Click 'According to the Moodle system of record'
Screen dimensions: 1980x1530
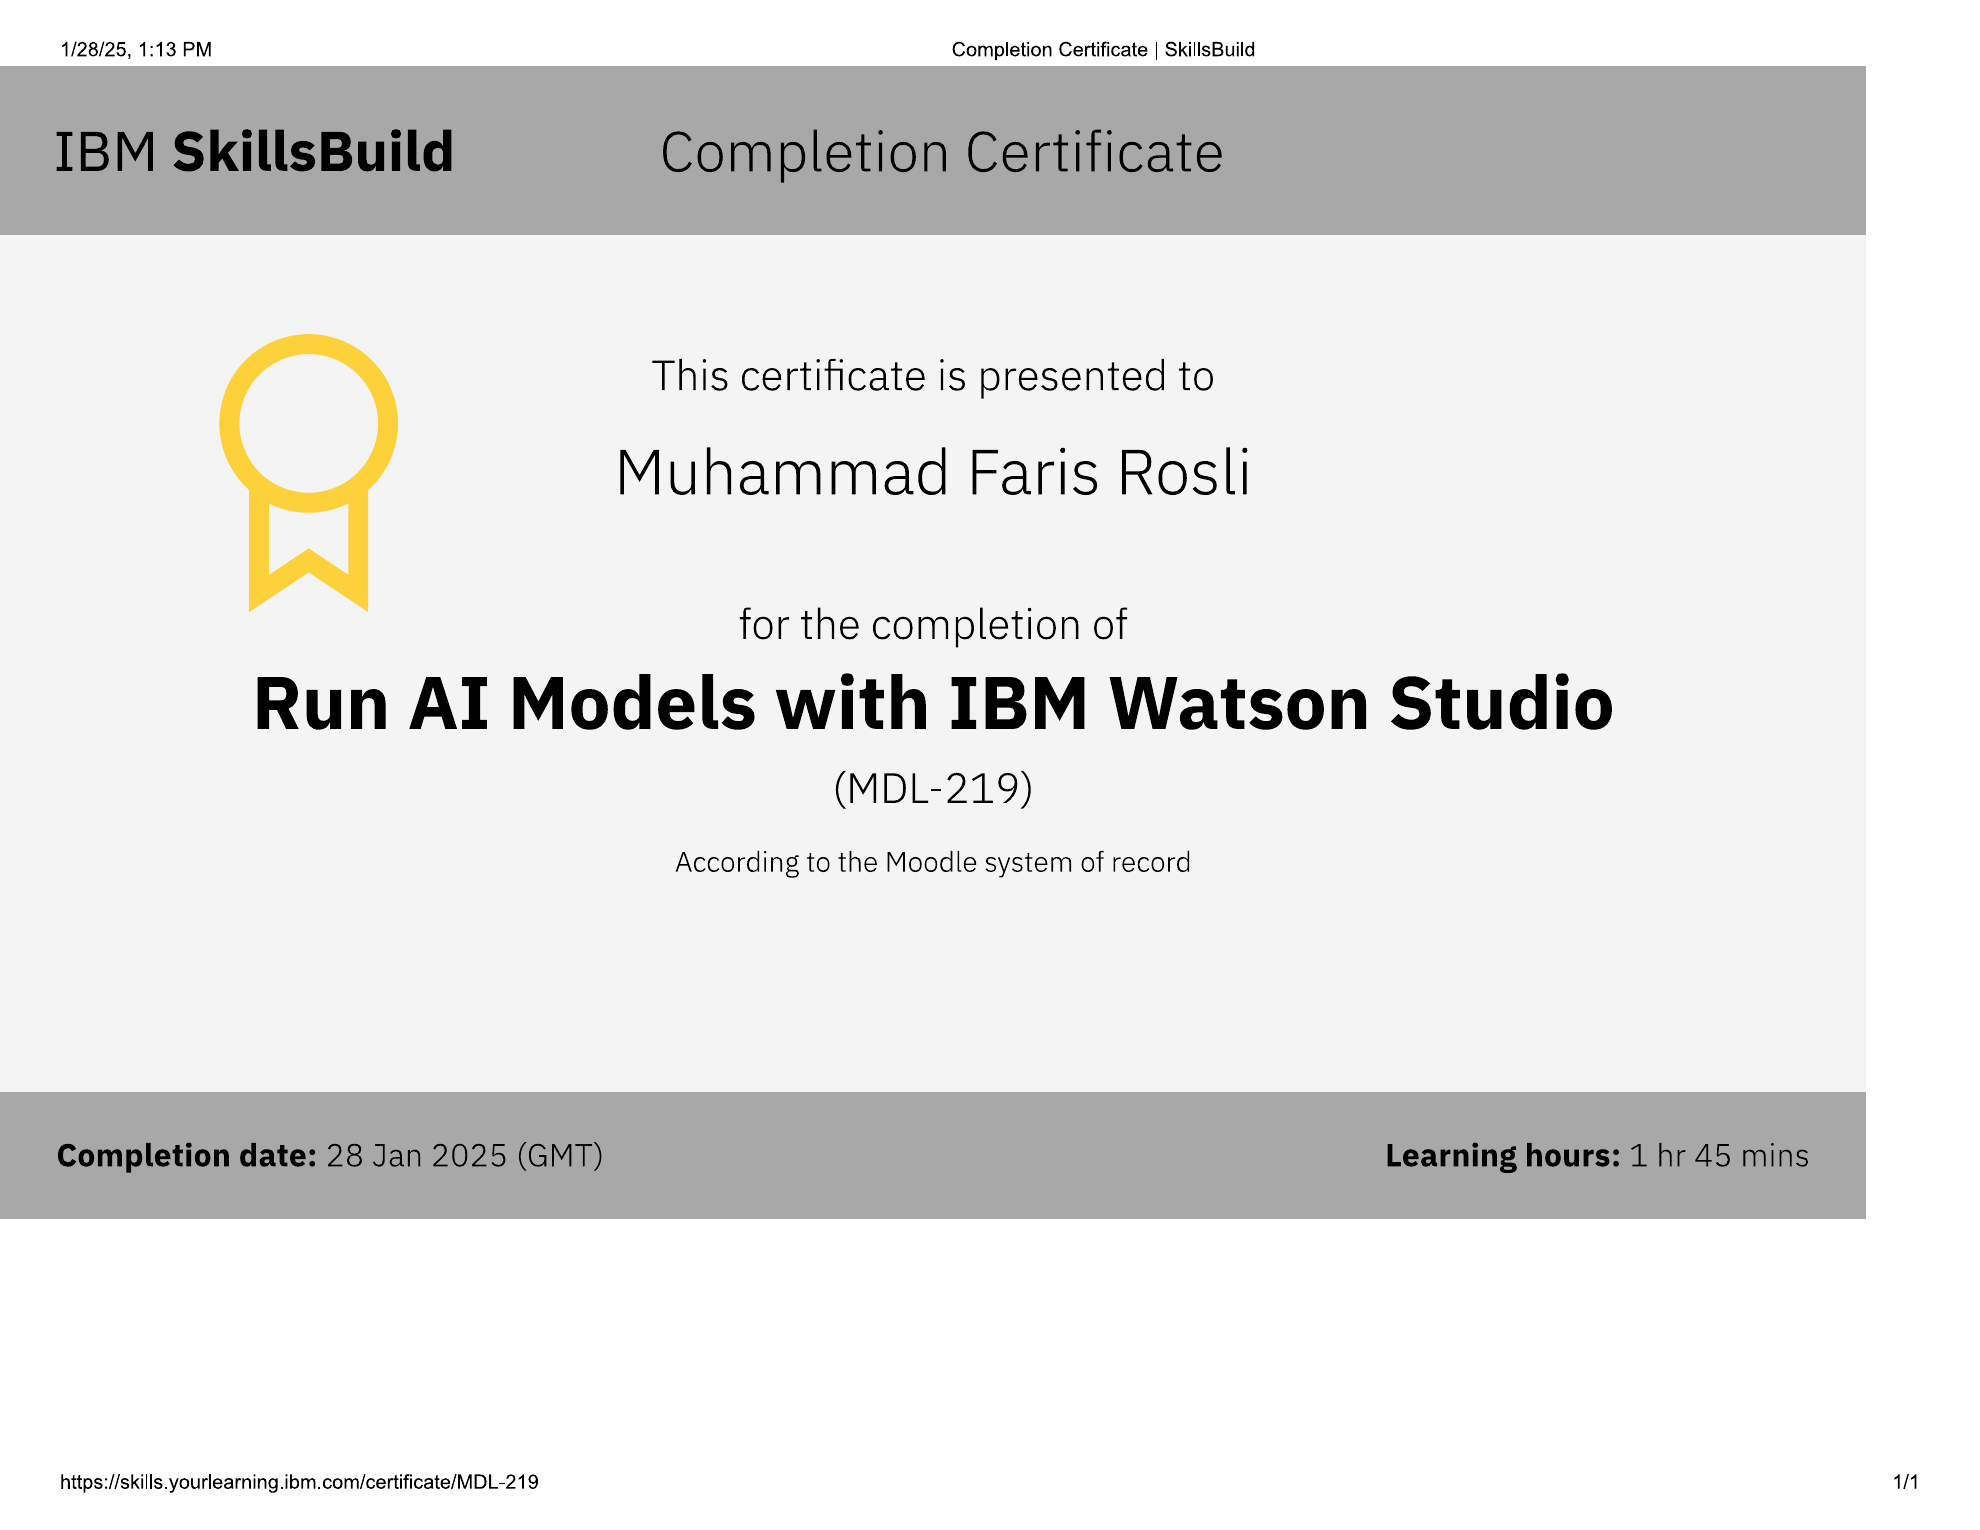pyautogui.click(x=933, y=862)
